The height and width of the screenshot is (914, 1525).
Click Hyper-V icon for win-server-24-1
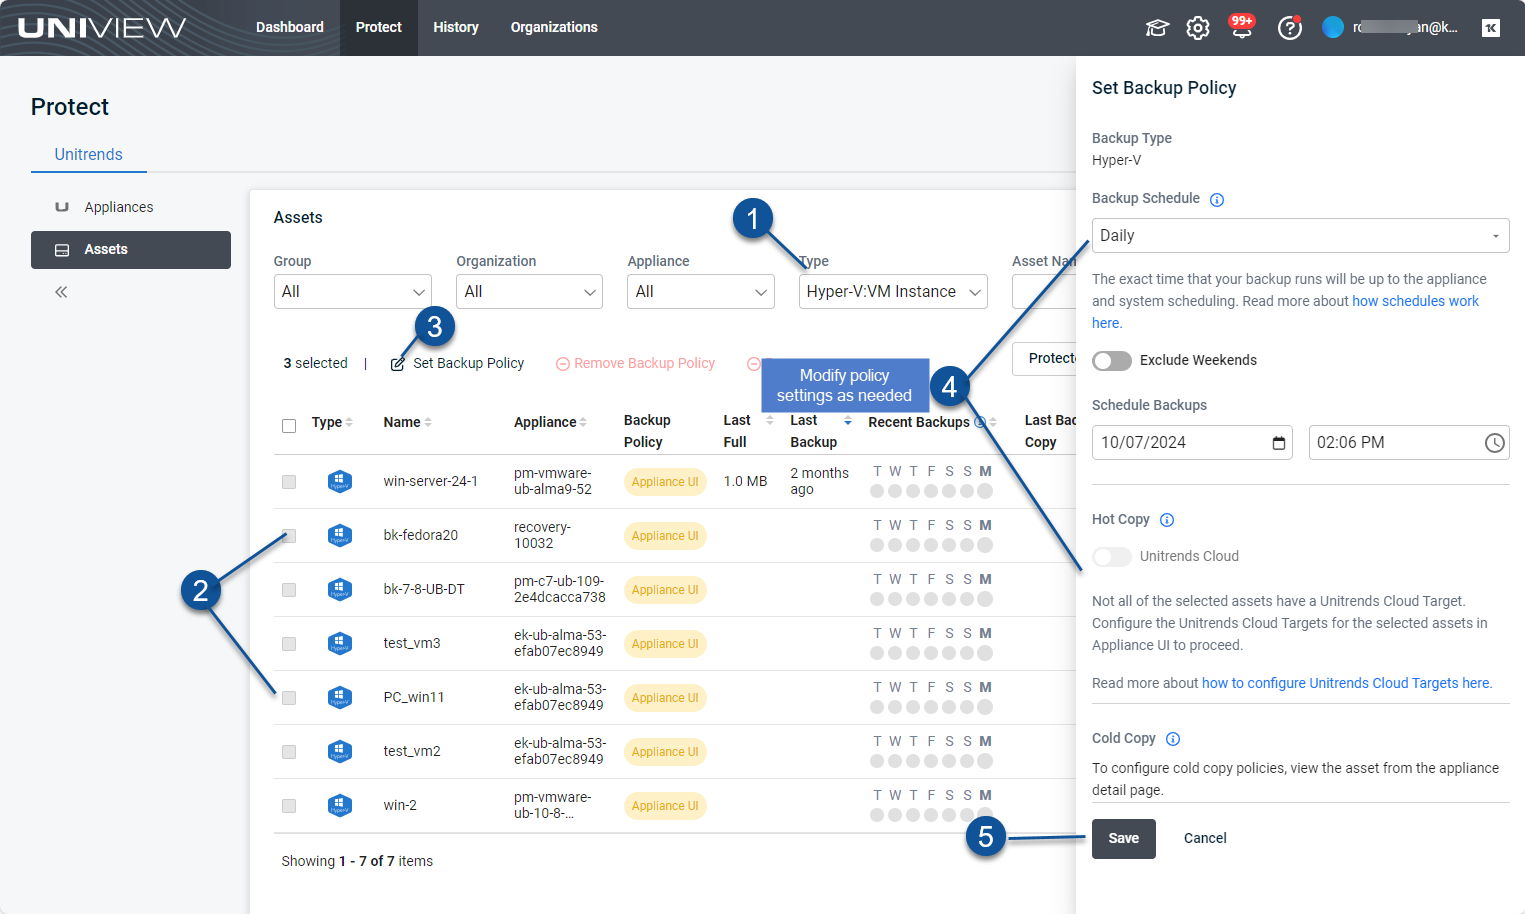coord(340,482)
